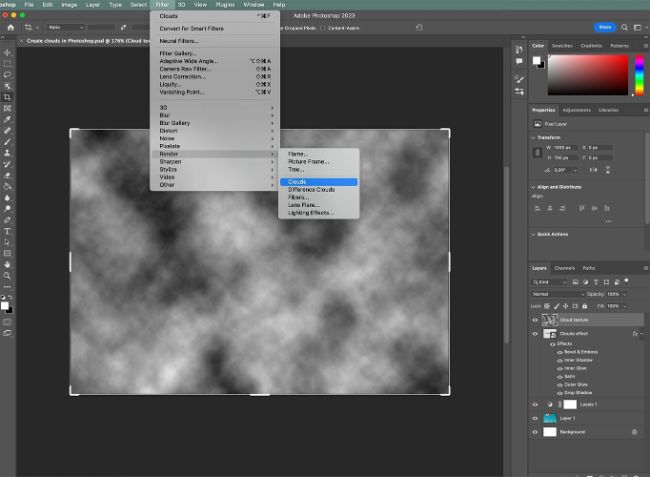Pick the Crop tool in the toolbar
Viewport: 650px width, 477px height.
click(x=8, y=97)
